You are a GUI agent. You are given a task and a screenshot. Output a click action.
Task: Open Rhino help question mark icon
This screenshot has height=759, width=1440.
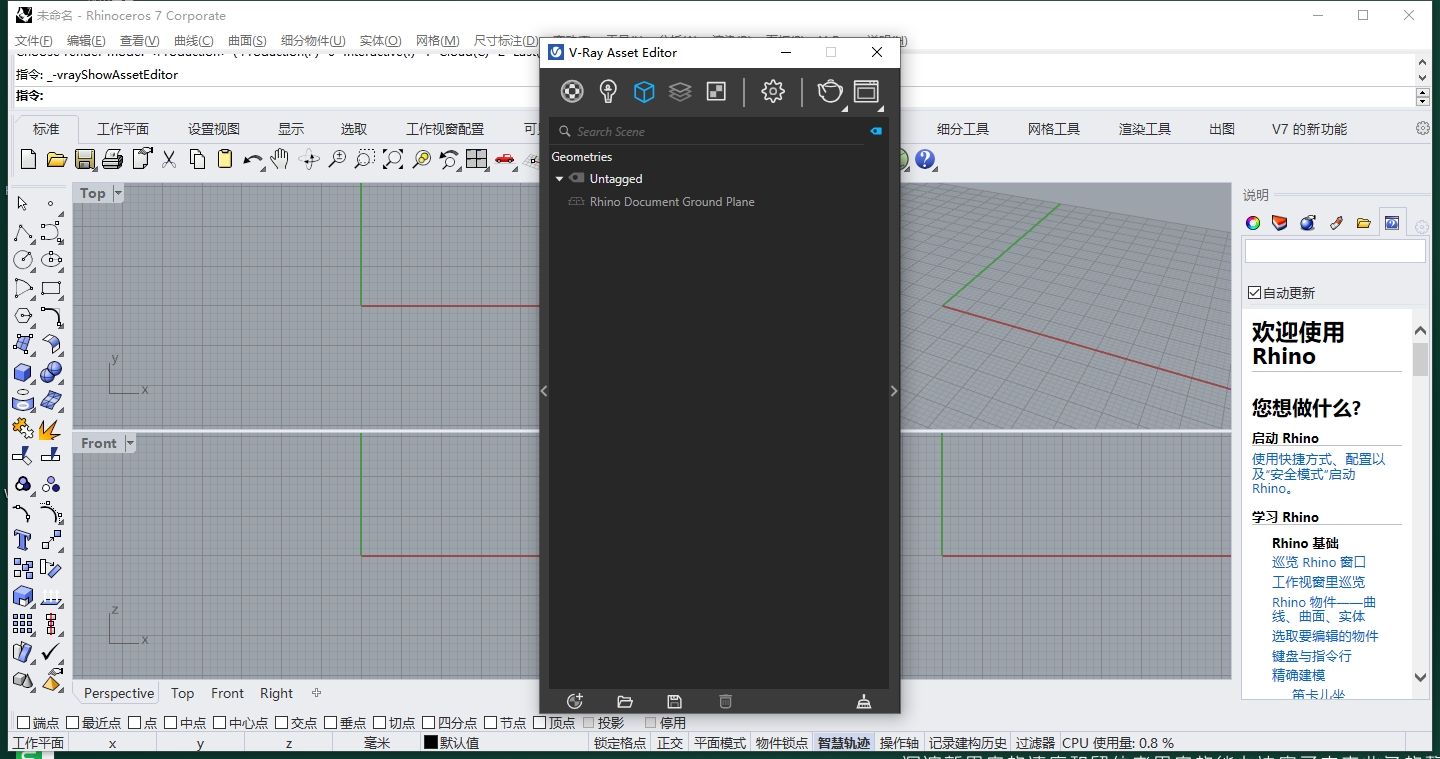(x=925, y=159)
